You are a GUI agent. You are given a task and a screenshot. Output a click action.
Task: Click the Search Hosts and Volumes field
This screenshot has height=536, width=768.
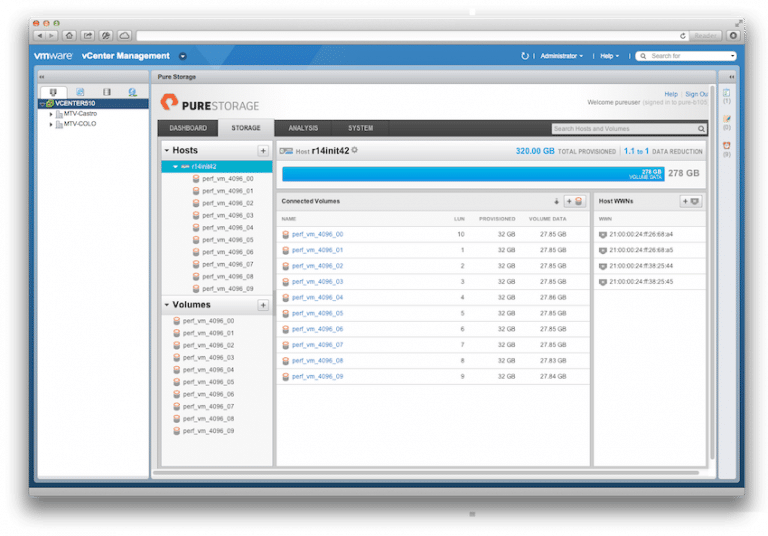[x=624, y=129]
